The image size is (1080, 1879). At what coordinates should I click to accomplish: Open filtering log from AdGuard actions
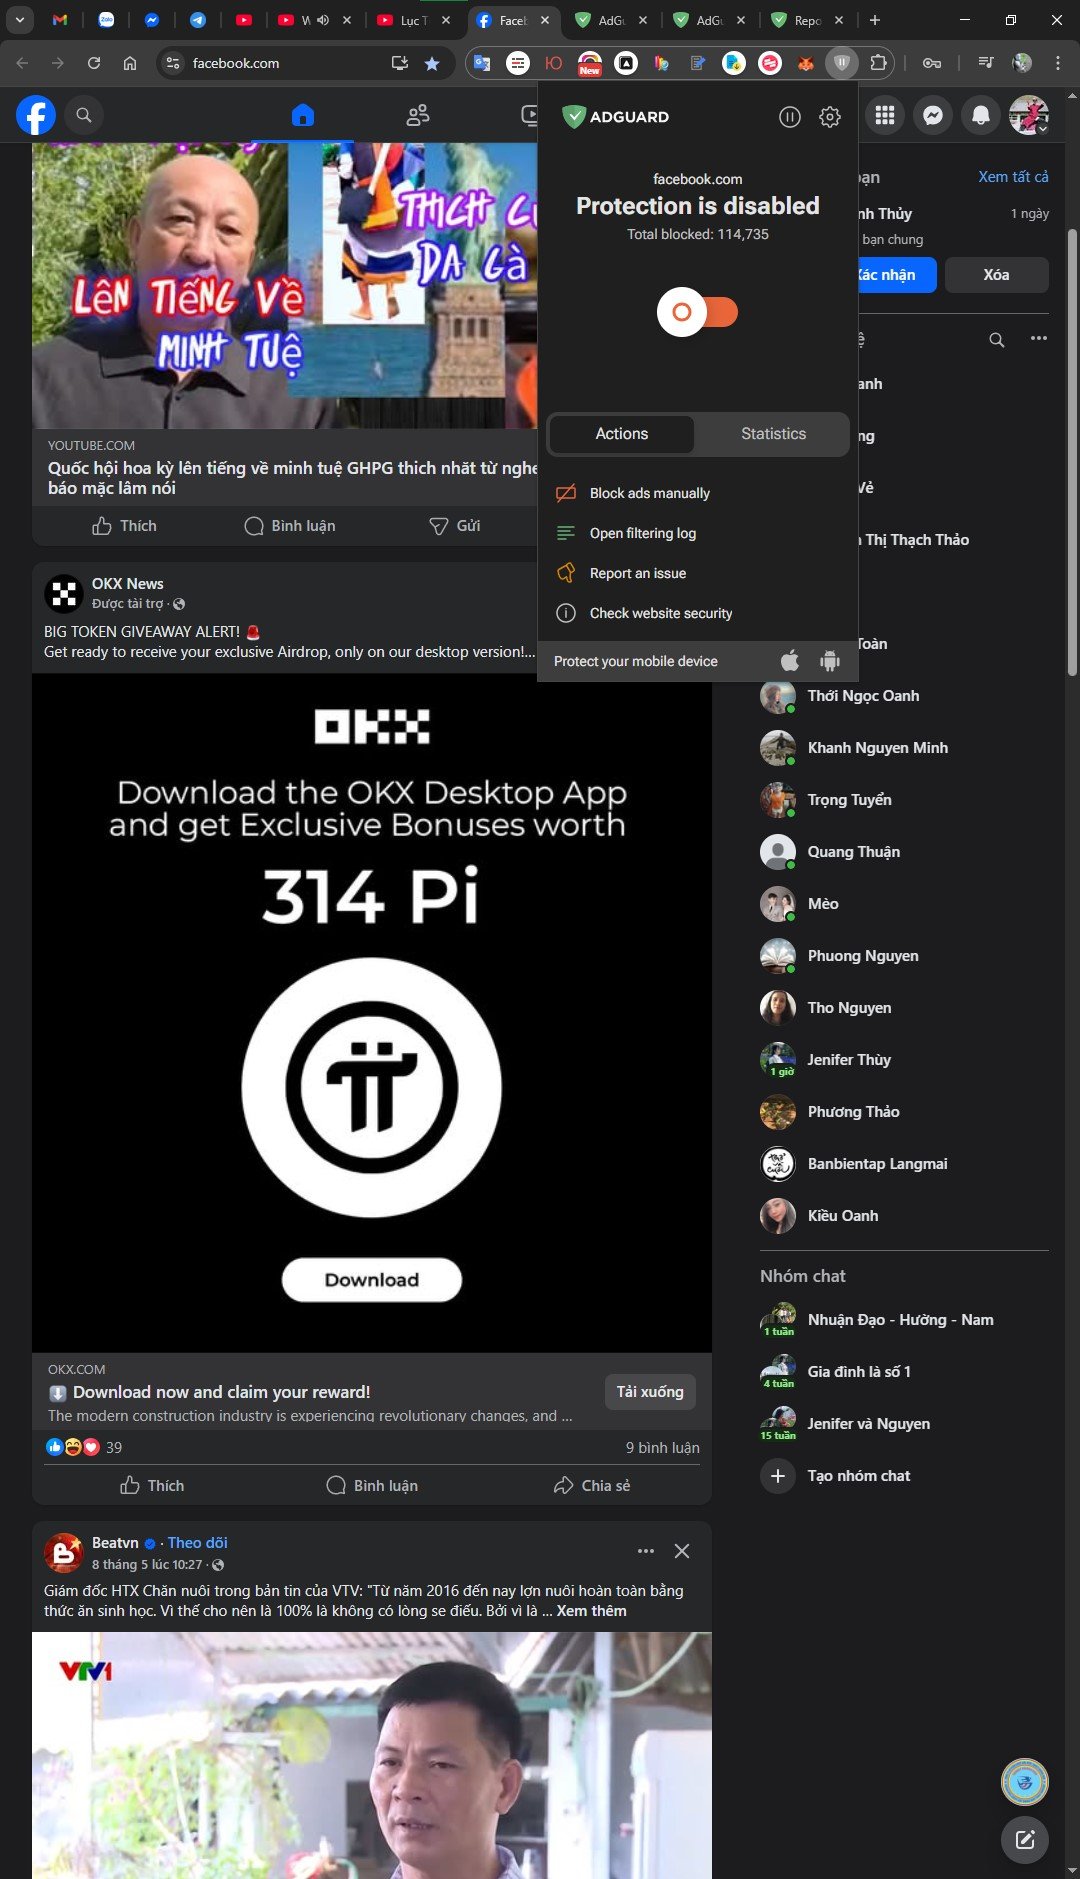[642, 533]
